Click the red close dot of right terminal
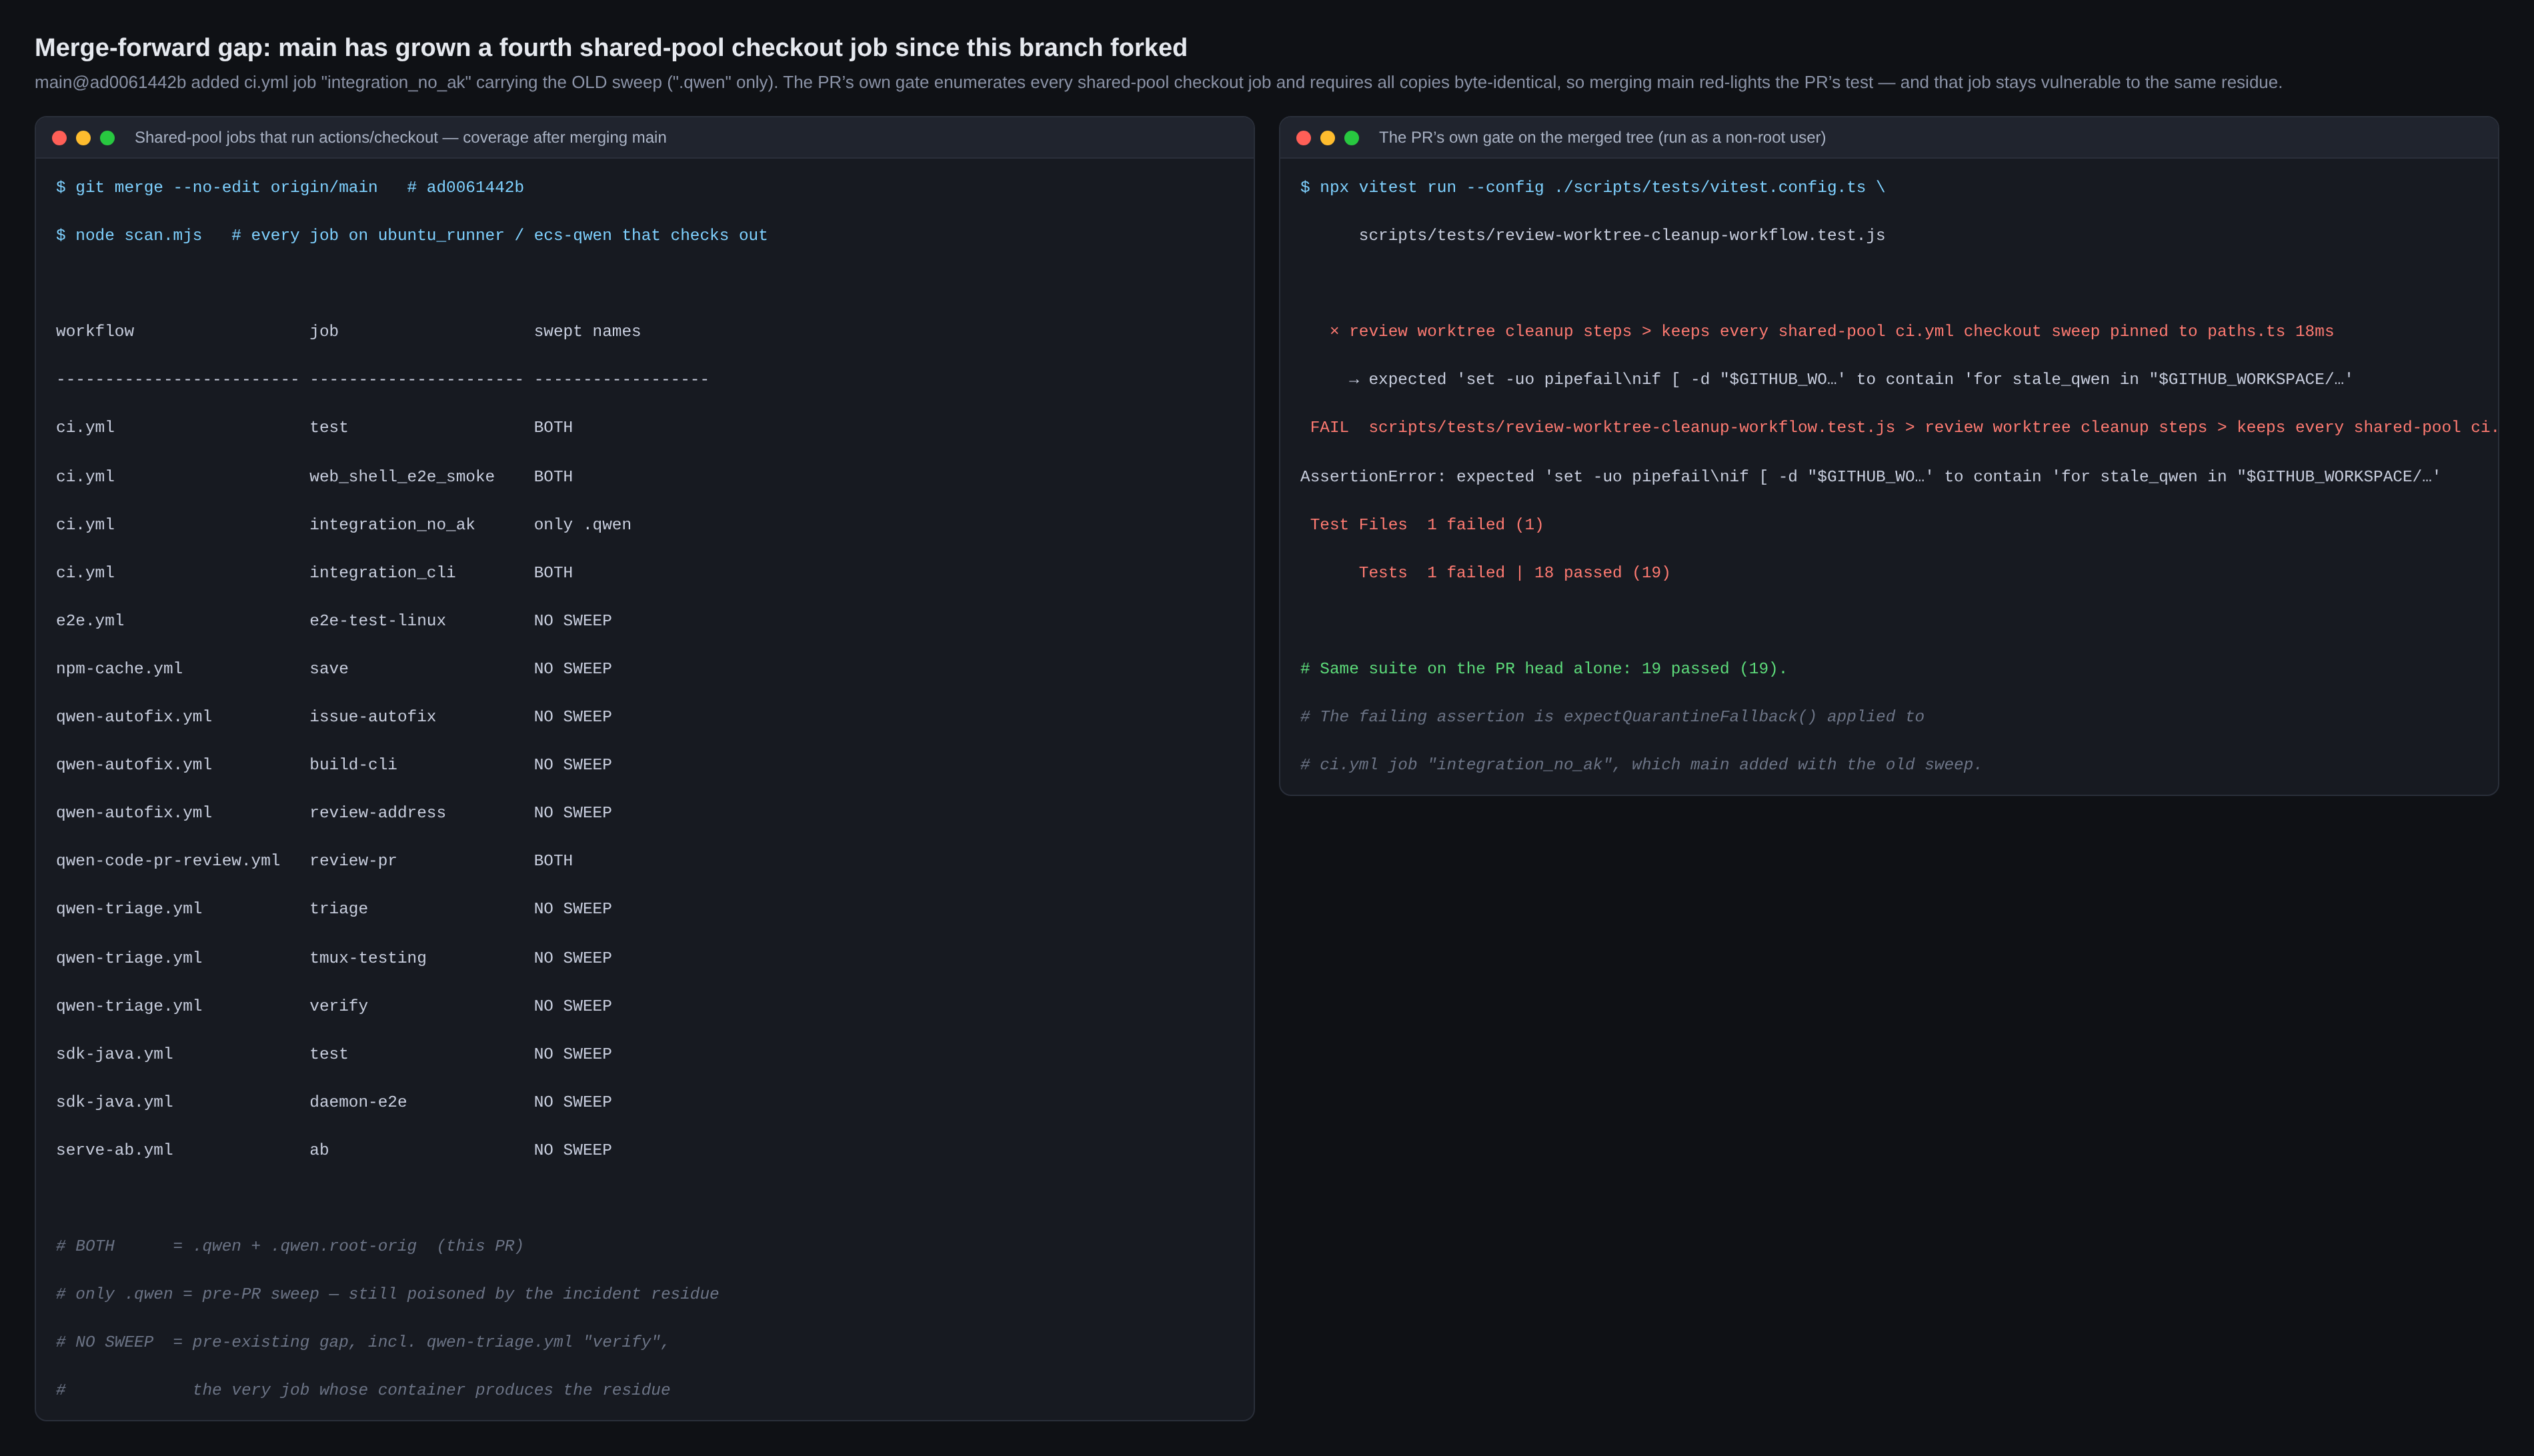The width and height of the screenshot is (2534, 1456). tap(1303, 138)
